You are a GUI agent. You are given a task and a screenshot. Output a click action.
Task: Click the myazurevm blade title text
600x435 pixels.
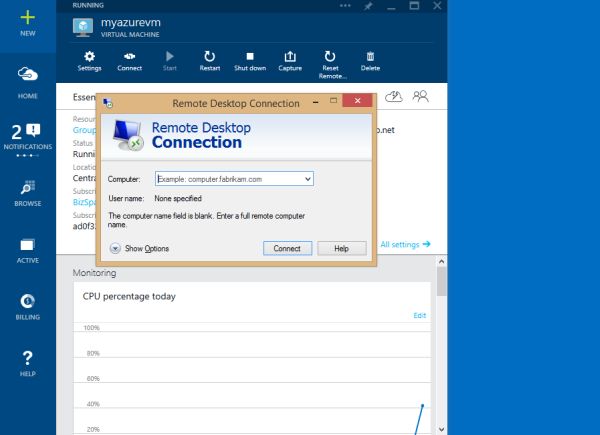[x=131, y=23]
